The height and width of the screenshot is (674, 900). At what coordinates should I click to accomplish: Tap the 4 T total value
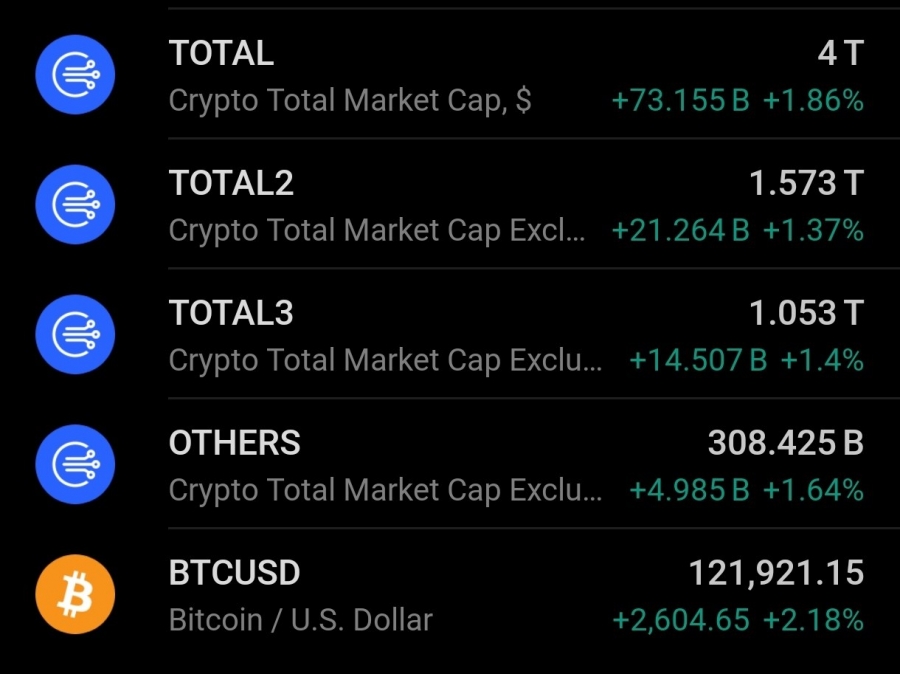(839, 54)
